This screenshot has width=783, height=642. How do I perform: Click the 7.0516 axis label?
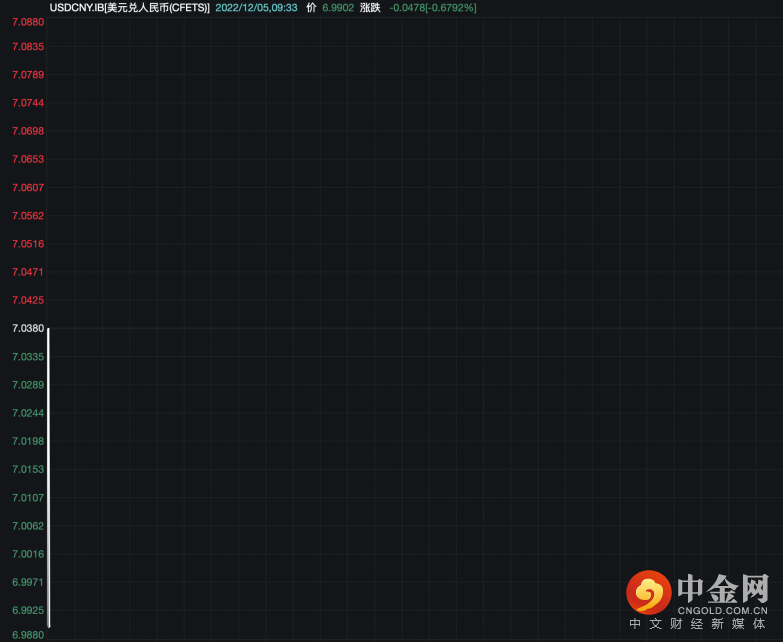pos(28,244)
